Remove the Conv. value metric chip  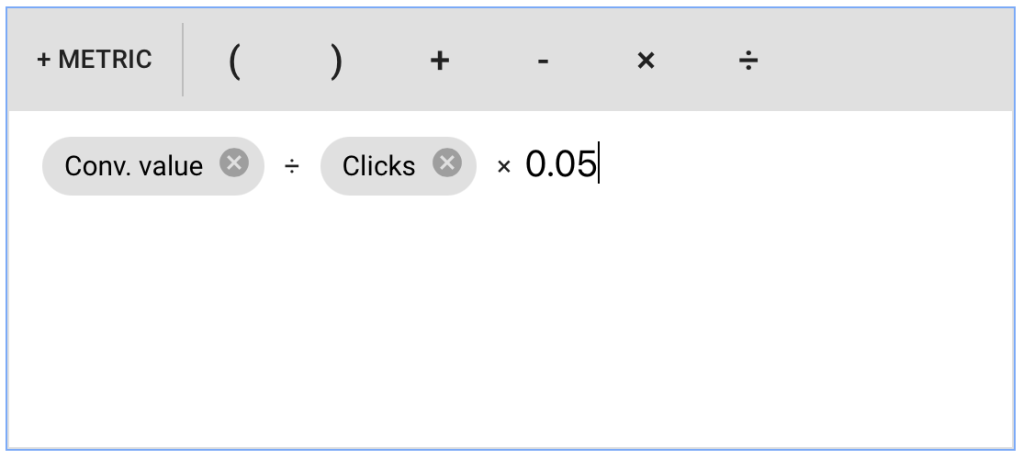tap(234, 163)
